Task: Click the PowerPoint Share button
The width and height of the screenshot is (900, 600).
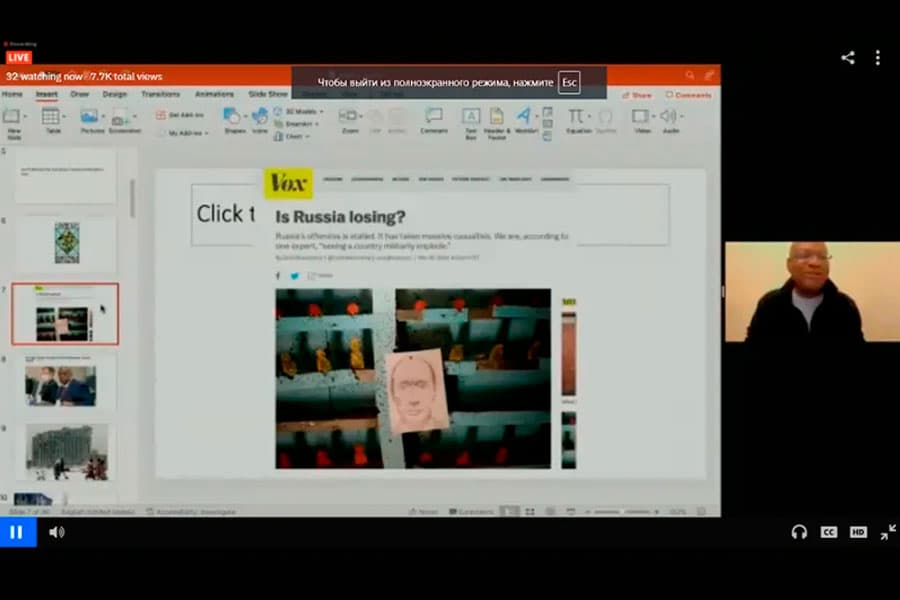Action: tap(637, 95)
